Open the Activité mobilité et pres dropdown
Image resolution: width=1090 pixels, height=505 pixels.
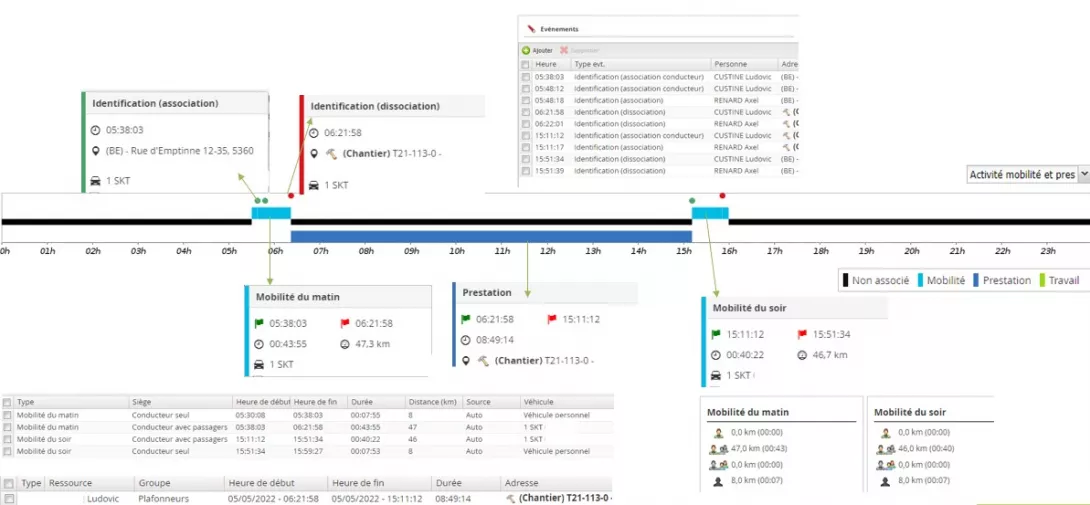[1027, 174]
